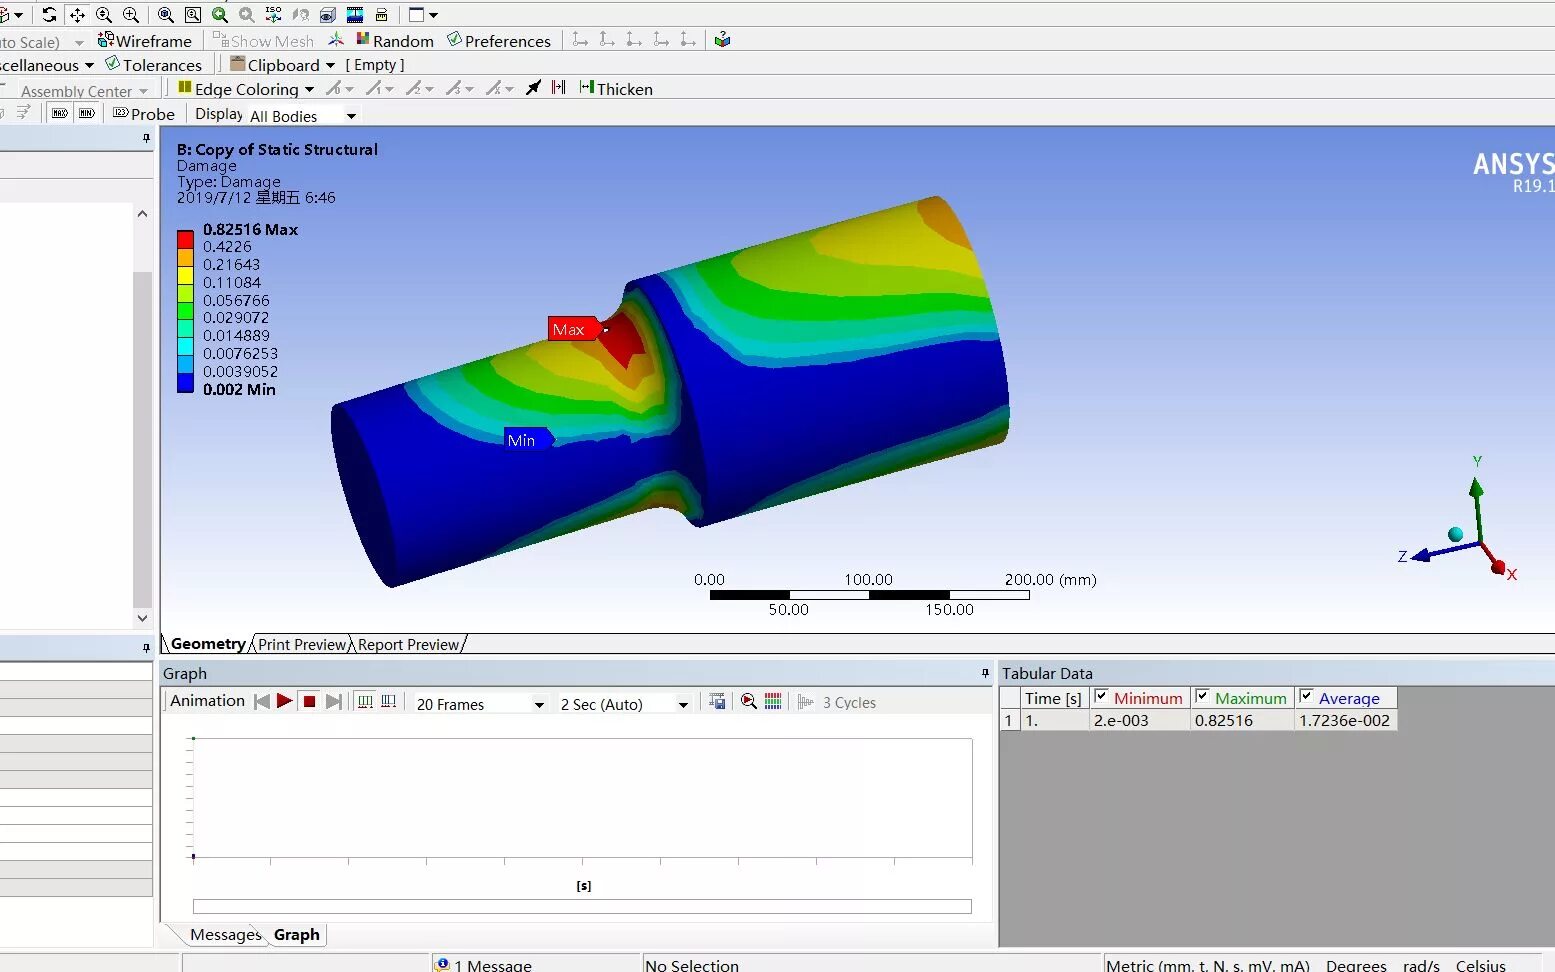1555x972 pixels.
Task: Click the red legend color band
Action: (185, 240)
